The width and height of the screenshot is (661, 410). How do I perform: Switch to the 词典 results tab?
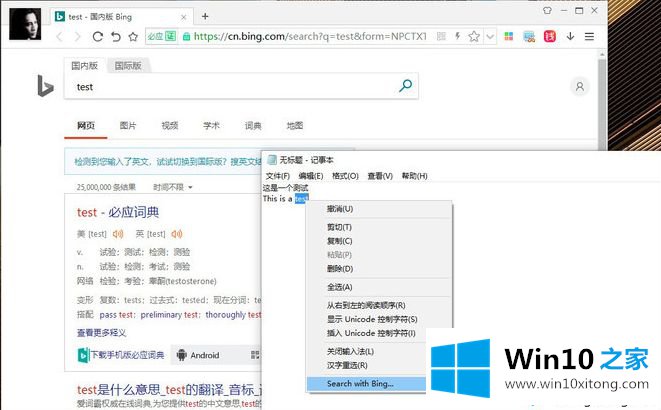[253, 126]
